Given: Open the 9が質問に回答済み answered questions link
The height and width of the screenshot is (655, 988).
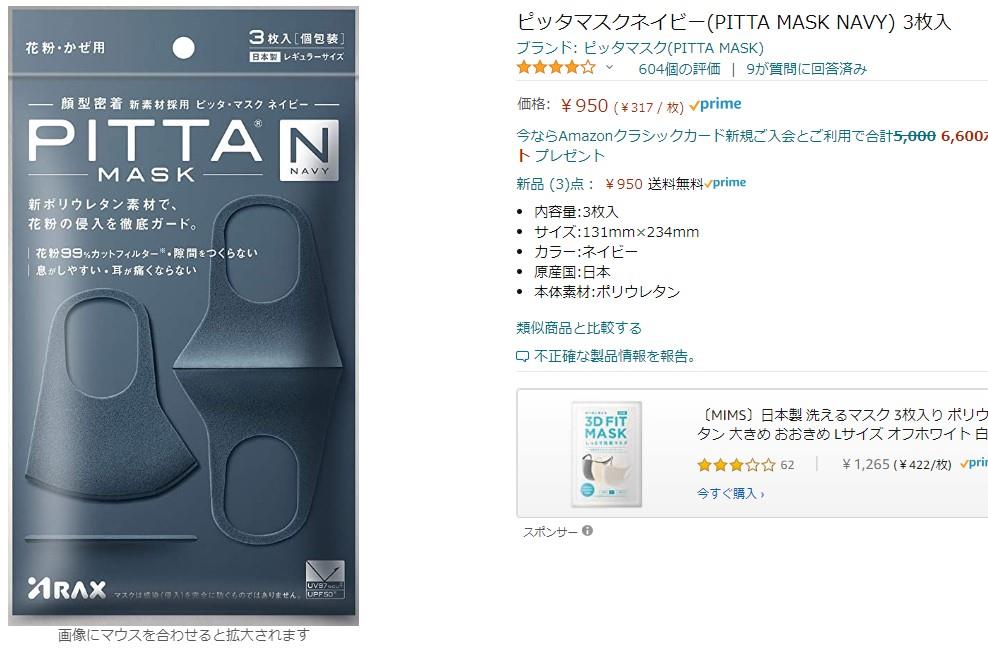Looking at the screenshot, I should point(807,69).
